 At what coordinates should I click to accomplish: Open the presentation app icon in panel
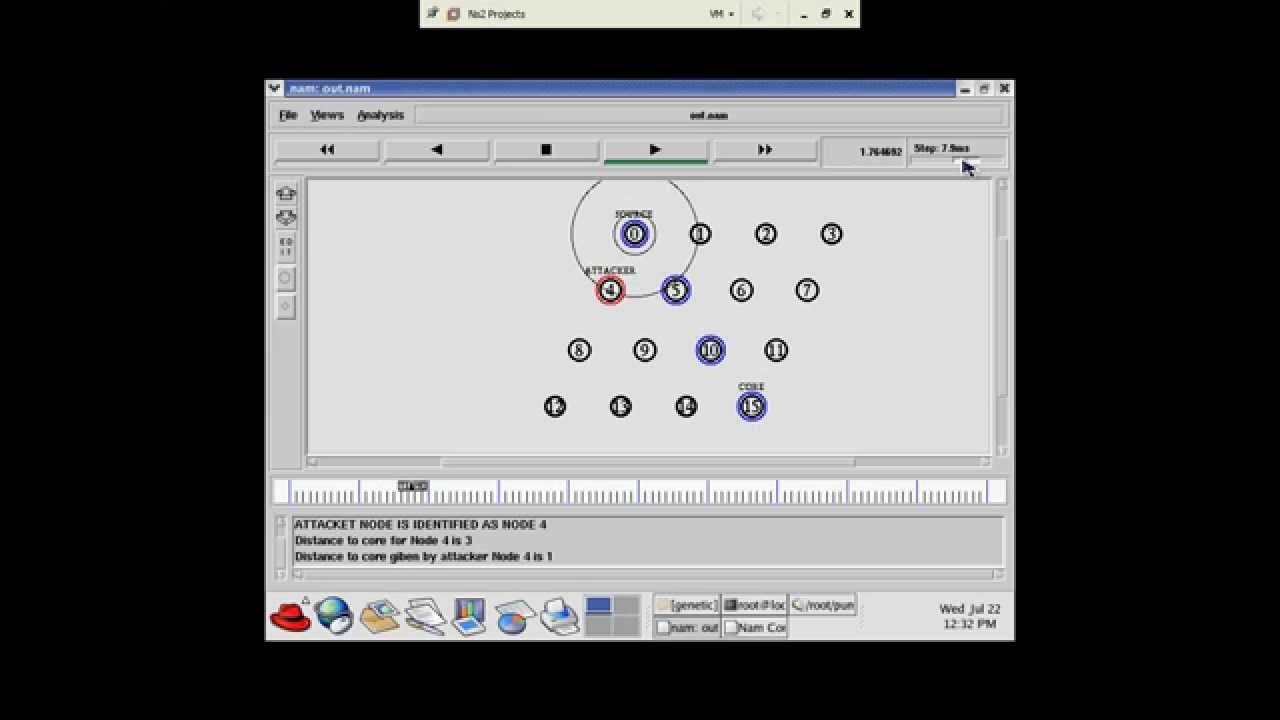coord(468,616)
